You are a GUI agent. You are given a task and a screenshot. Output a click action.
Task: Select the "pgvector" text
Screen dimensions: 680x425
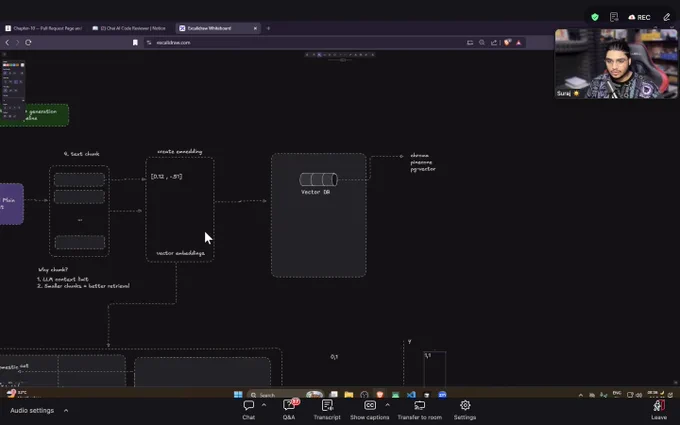423,169
